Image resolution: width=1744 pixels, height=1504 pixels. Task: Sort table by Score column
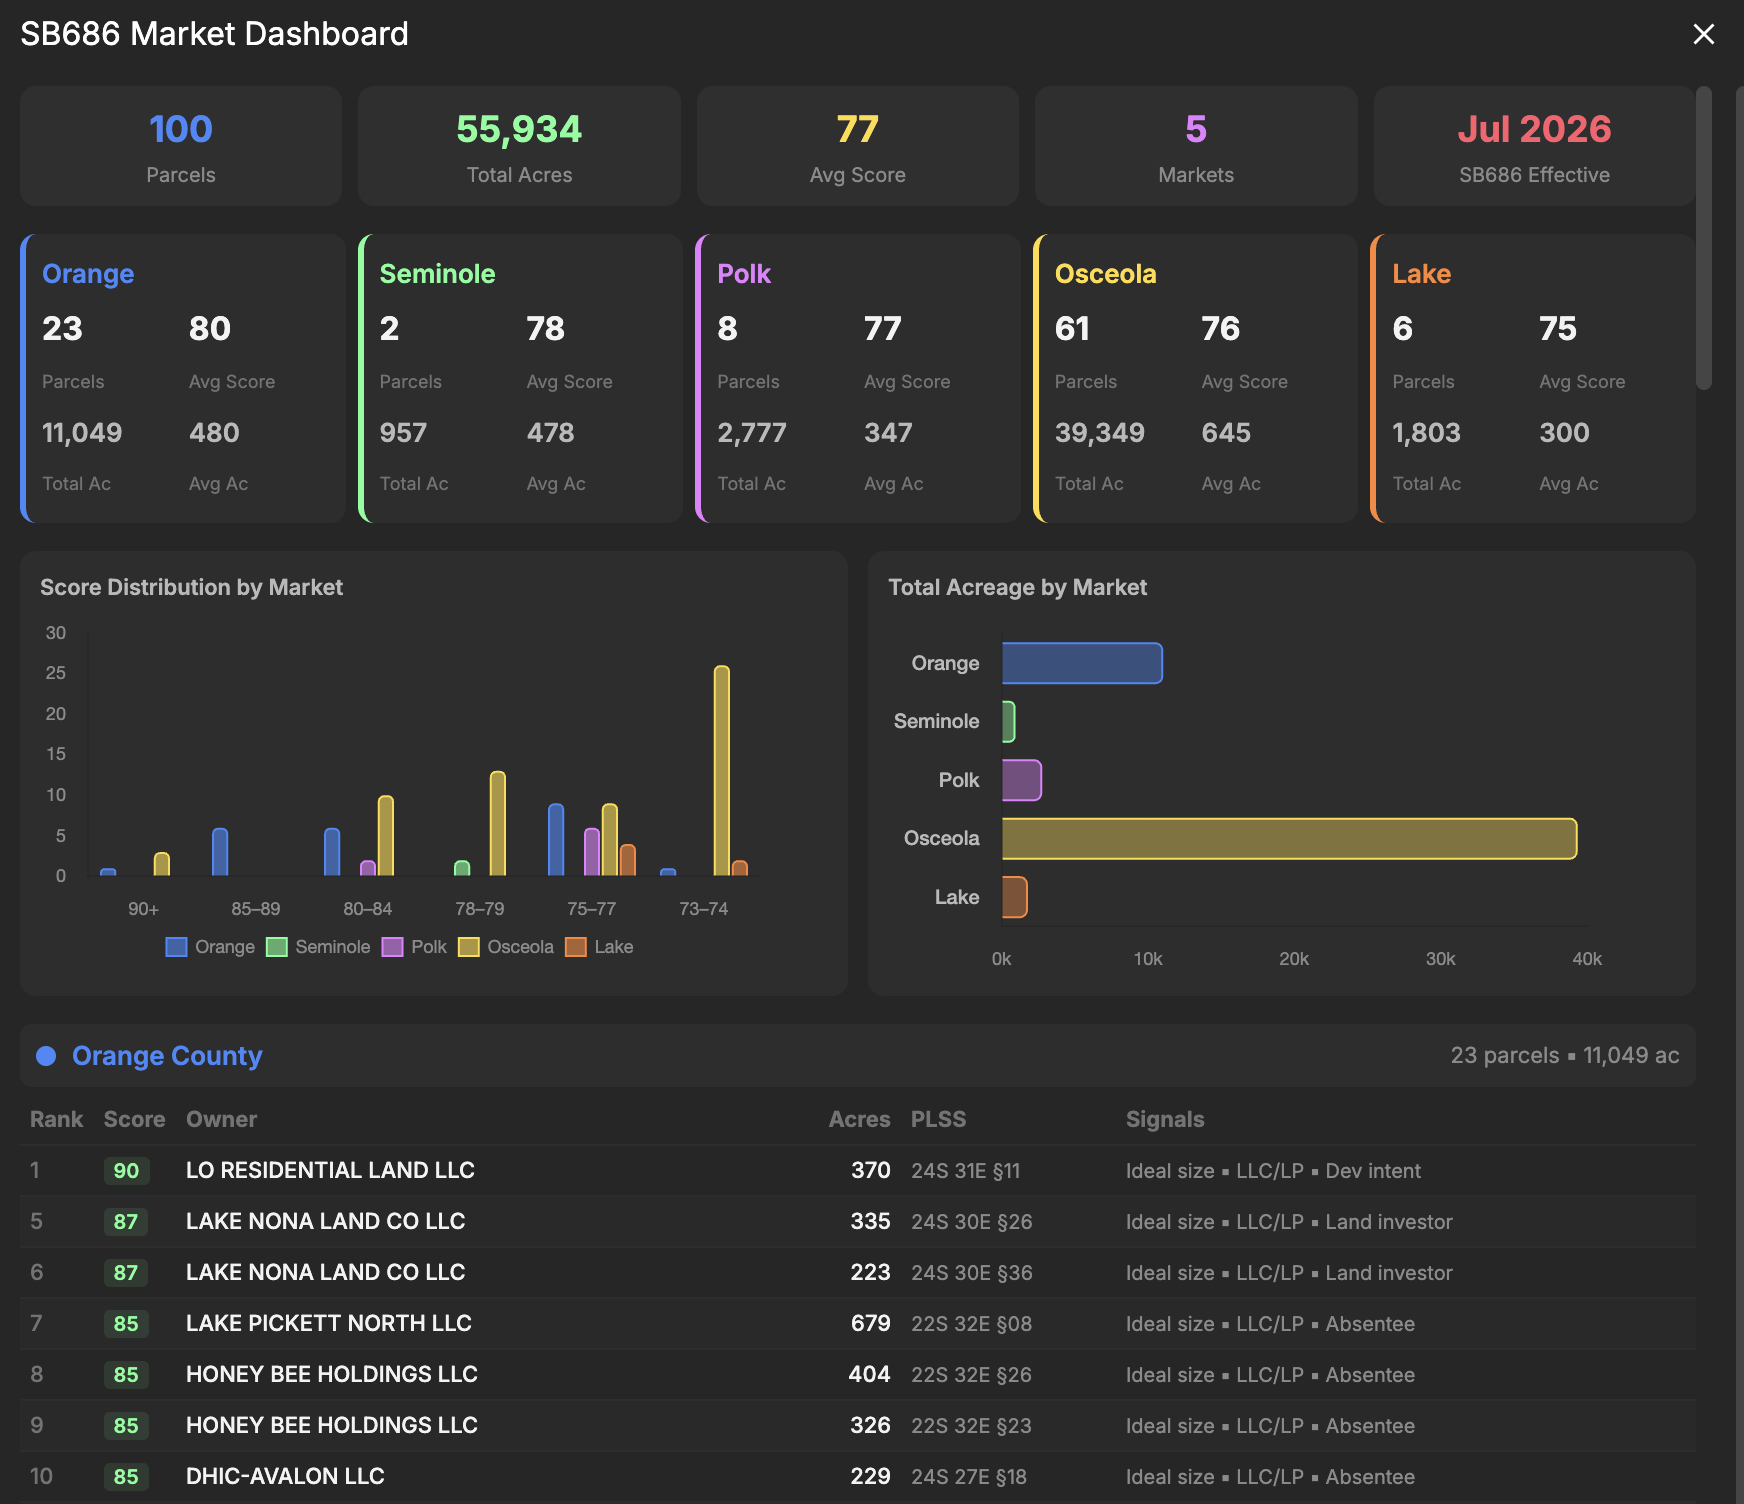point(134,1119)
